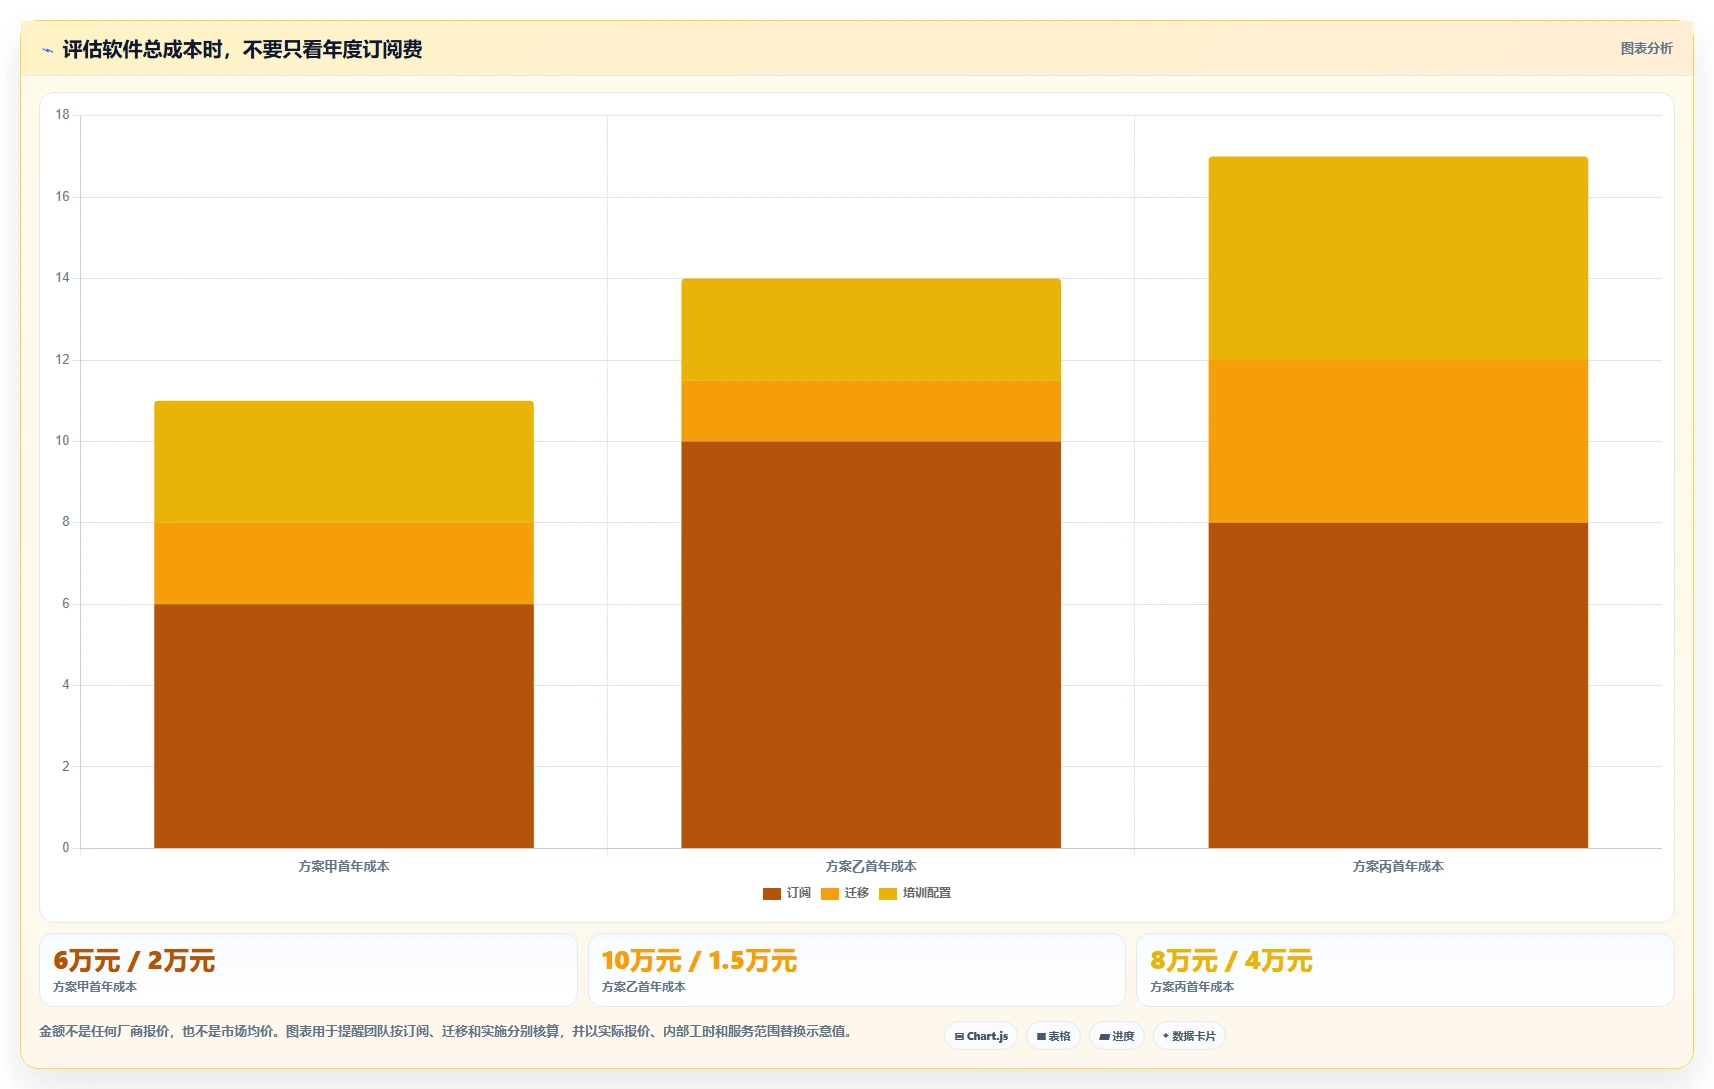Click the 图表分析 label in header
The height and width of the screenshot is (1089, 1714).
[x=1646, y=48]
